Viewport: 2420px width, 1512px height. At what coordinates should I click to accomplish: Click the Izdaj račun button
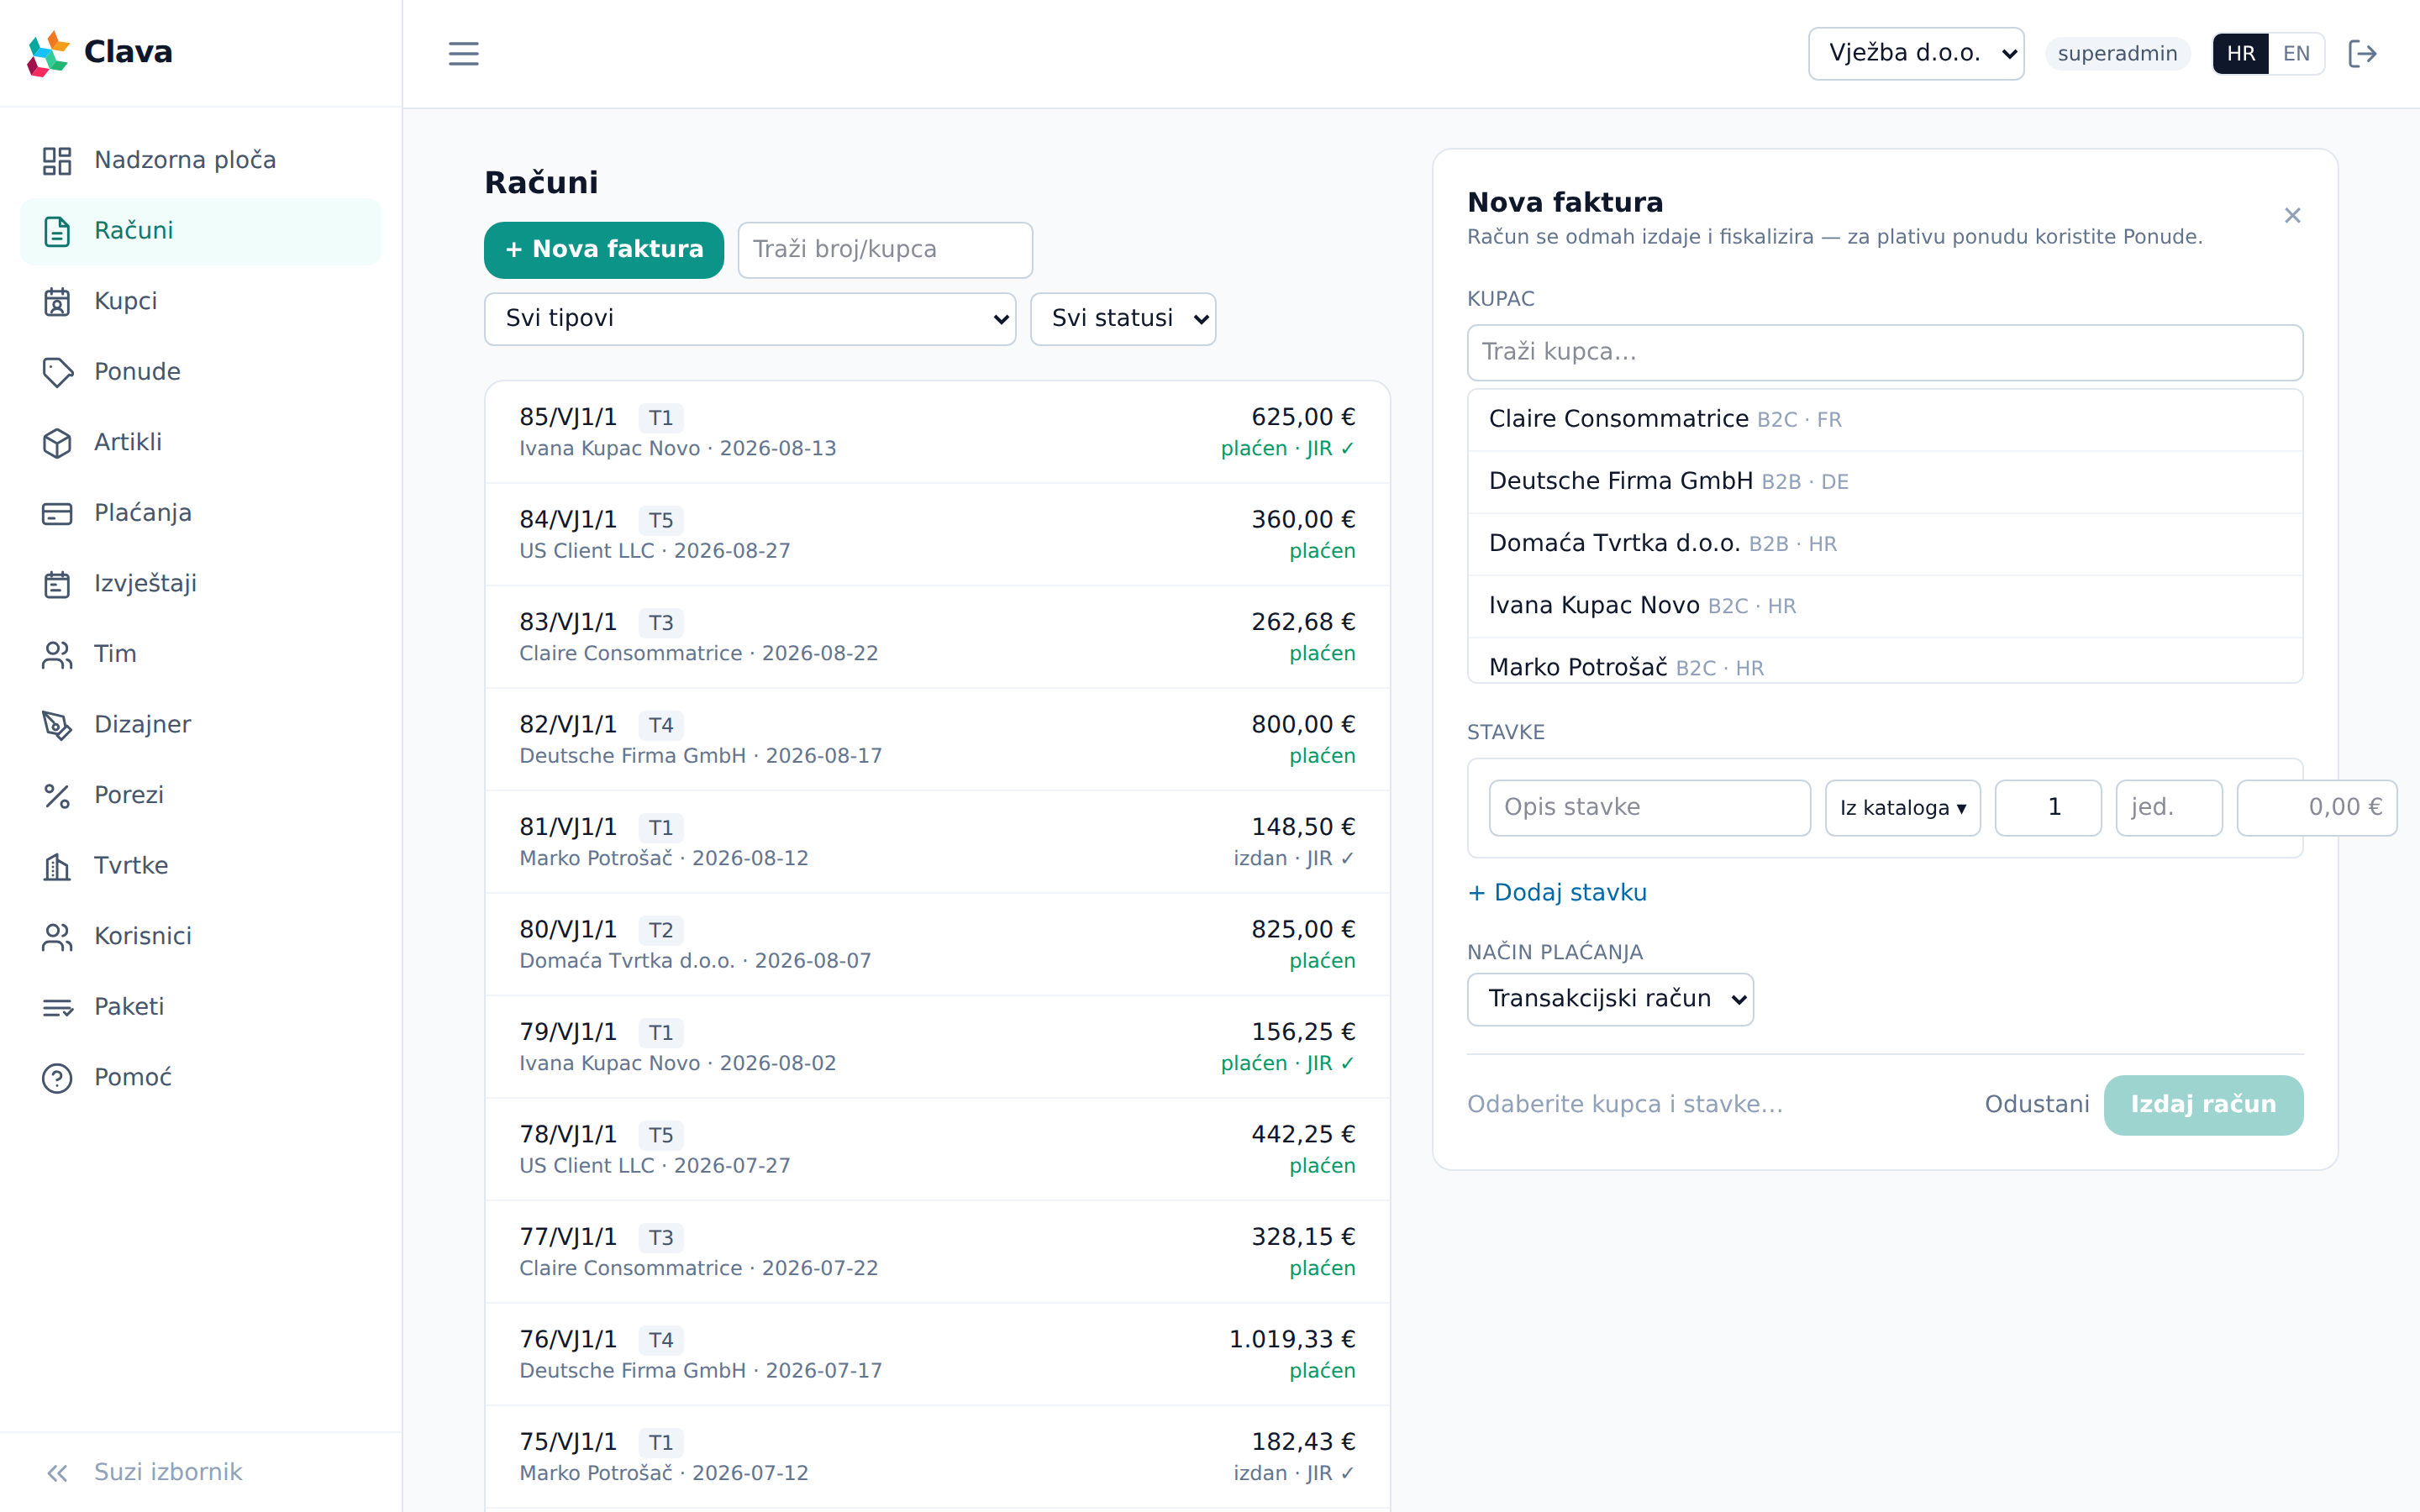[2203, 1104]
